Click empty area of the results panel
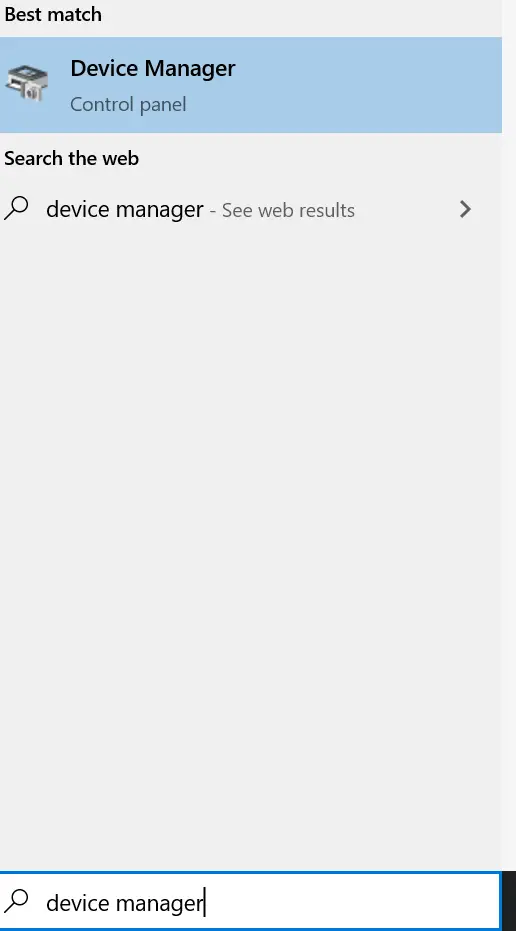The width and height of the screenshot is (516, 931). coord(251,534)
